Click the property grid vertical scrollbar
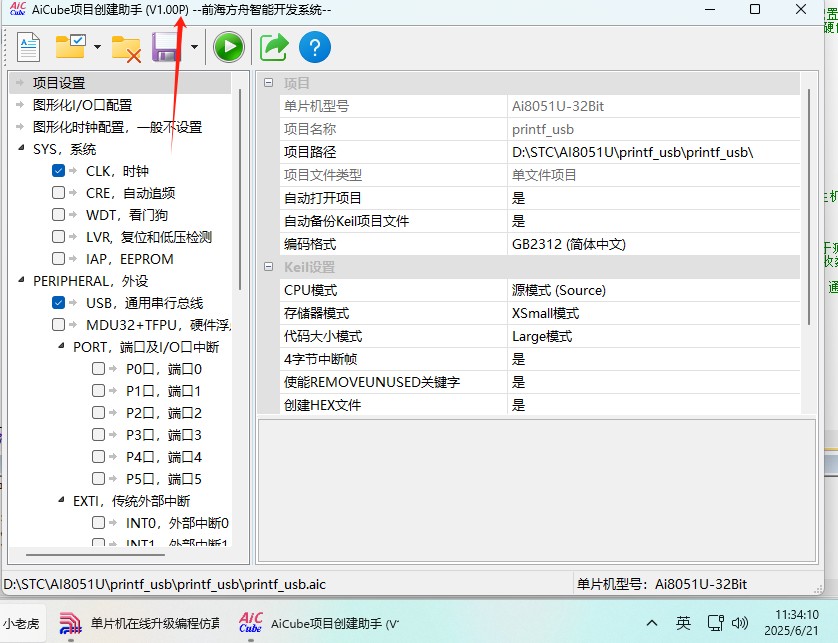838x643 pixels. click(809, 207)
